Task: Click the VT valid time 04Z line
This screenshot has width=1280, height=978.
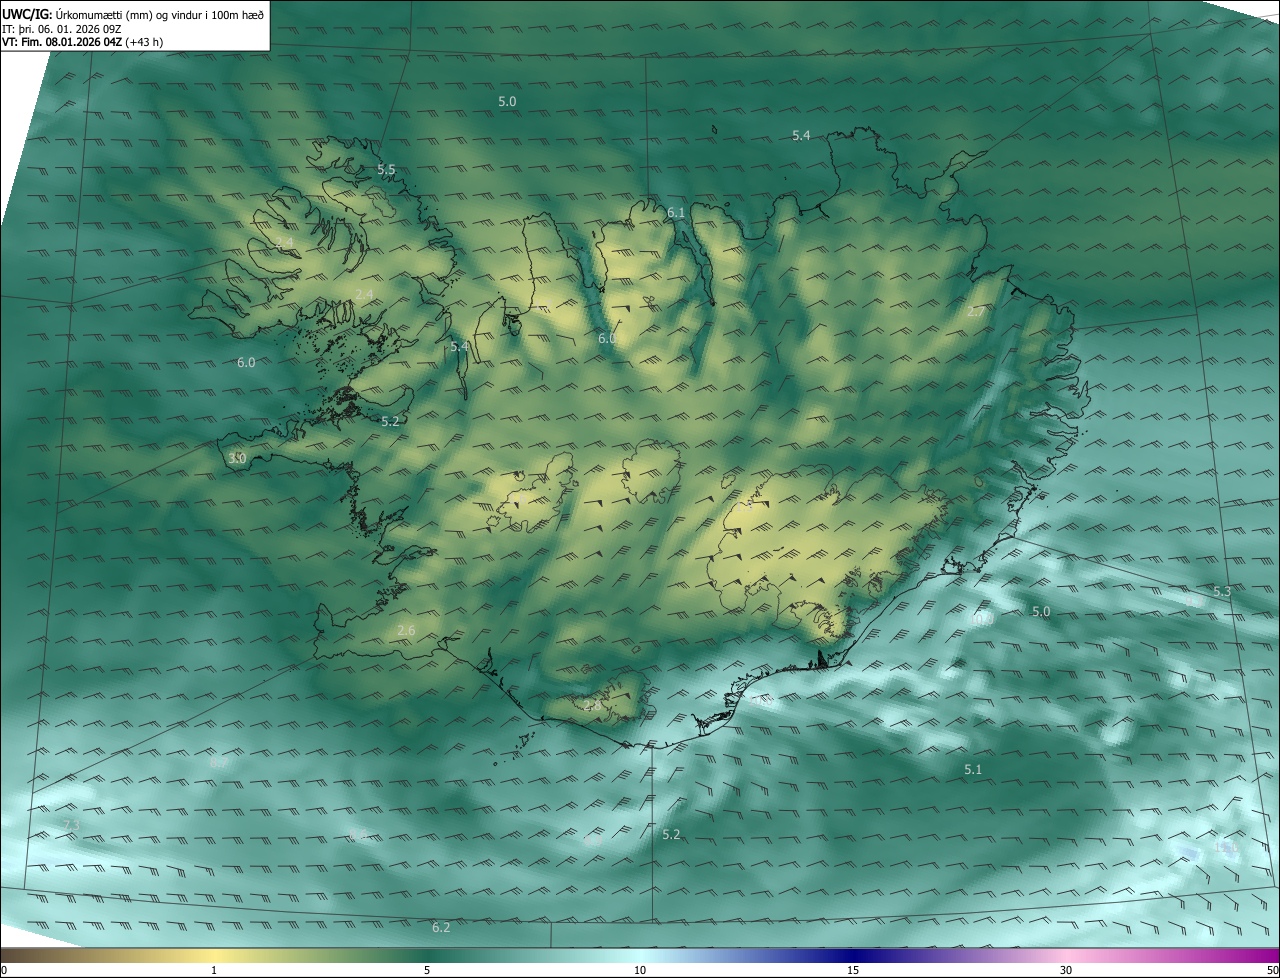Action: [x=83, y=42]
